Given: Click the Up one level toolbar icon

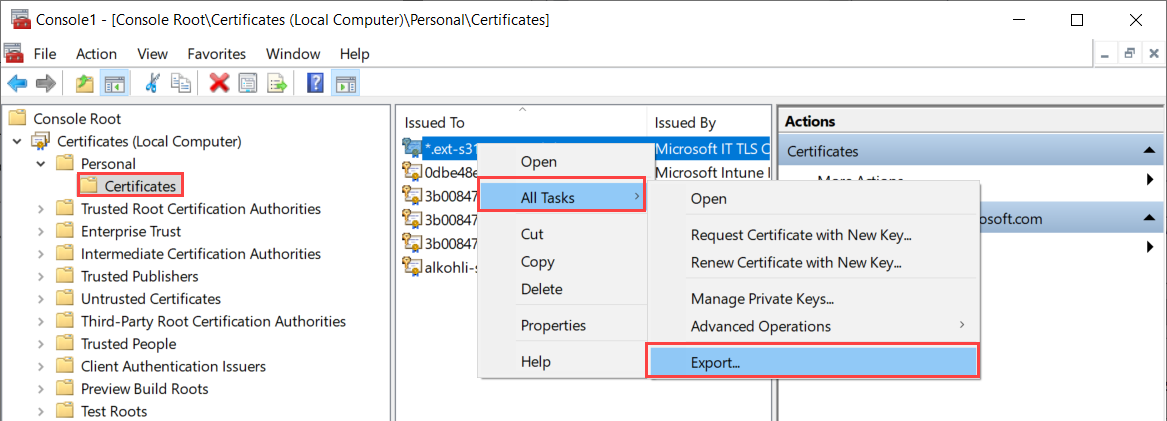Looking at the screenshot, I should pyautogui.click(x=86, y=83).
